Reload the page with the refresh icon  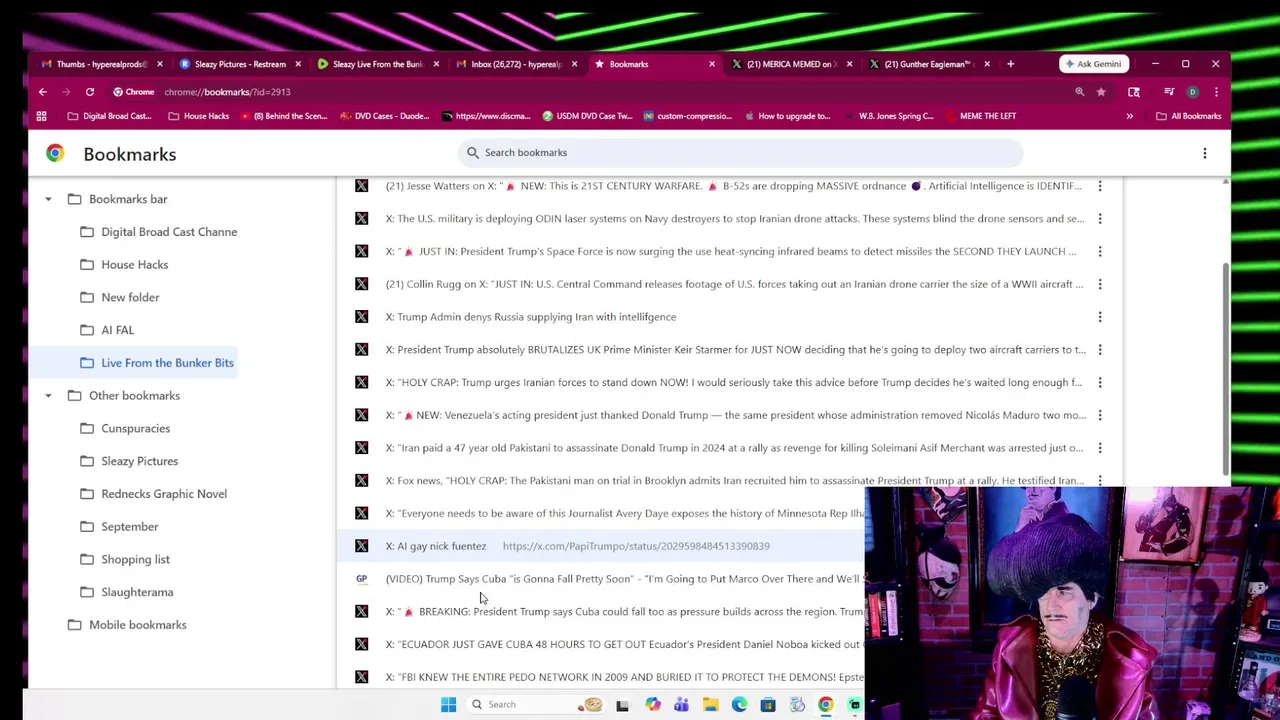[x=90, y=92]
